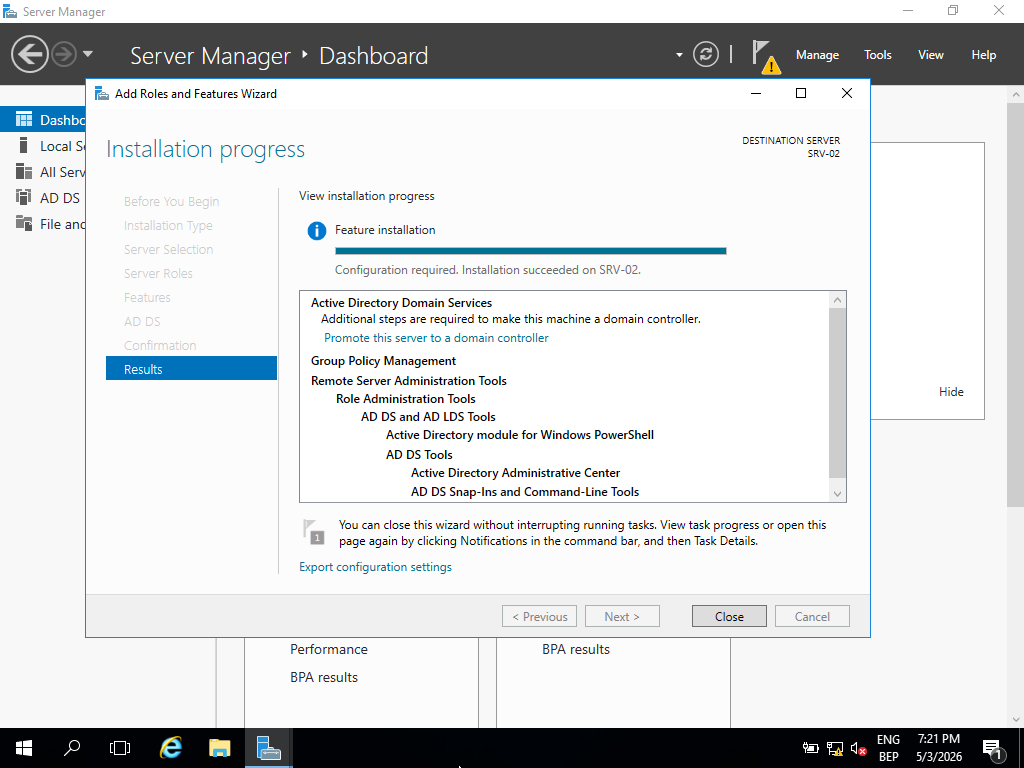Maximize the Add Roles and Features Wizard

click(x=801, y=93)
